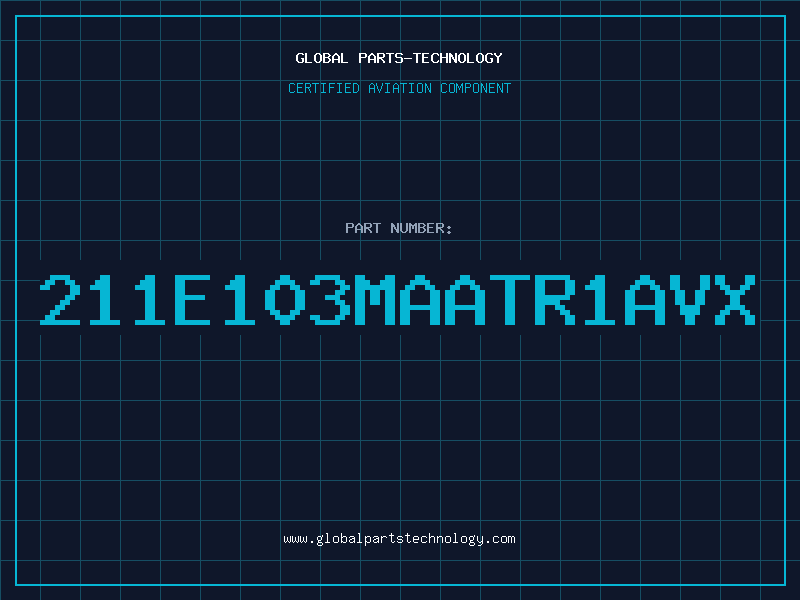Screen dimensions: 800x600
Task: Click the GLOBAL PARTS-TECHNOLOGY heading
Action: point(399,58)
